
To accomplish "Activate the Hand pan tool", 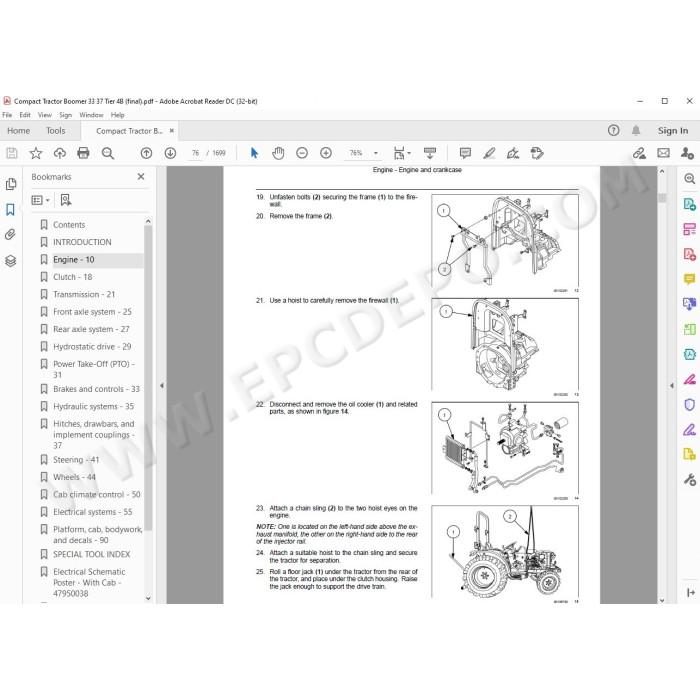I will [x=278, y=153].
